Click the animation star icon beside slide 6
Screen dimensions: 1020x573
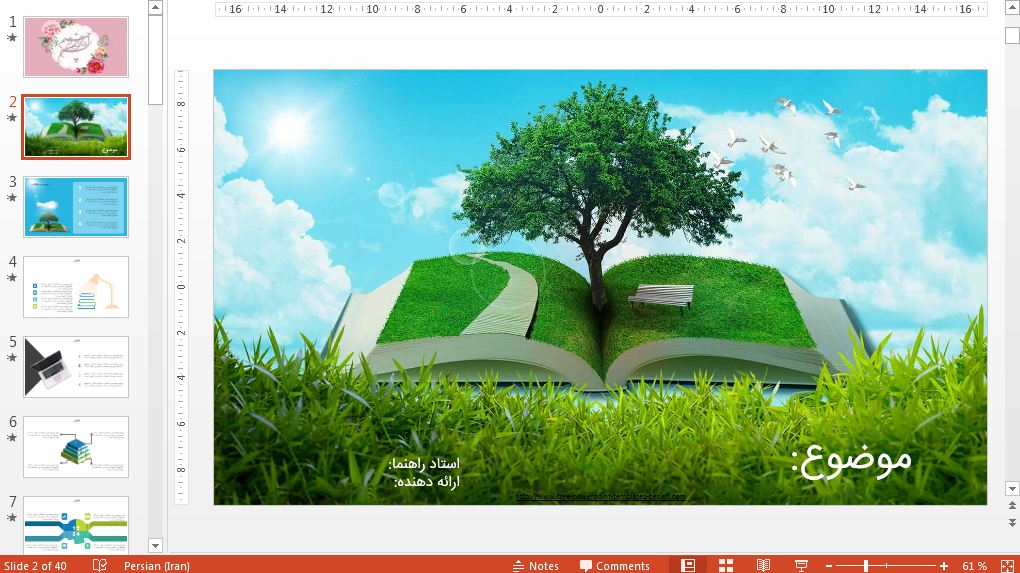point(12,438)
